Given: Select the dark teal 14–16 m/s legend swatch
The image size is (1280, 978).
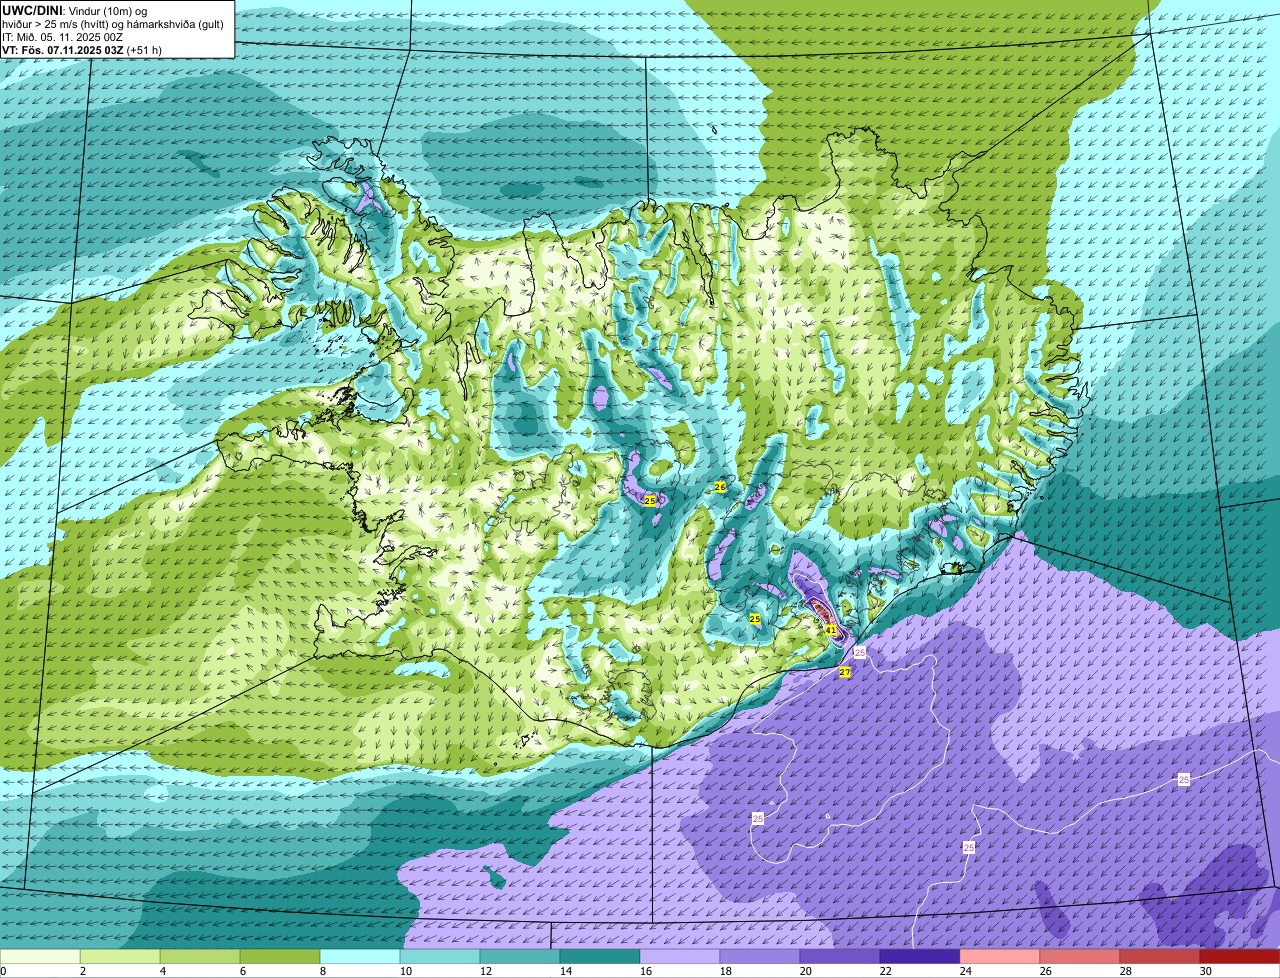Looking at the screenshot, I should point(600,957).
